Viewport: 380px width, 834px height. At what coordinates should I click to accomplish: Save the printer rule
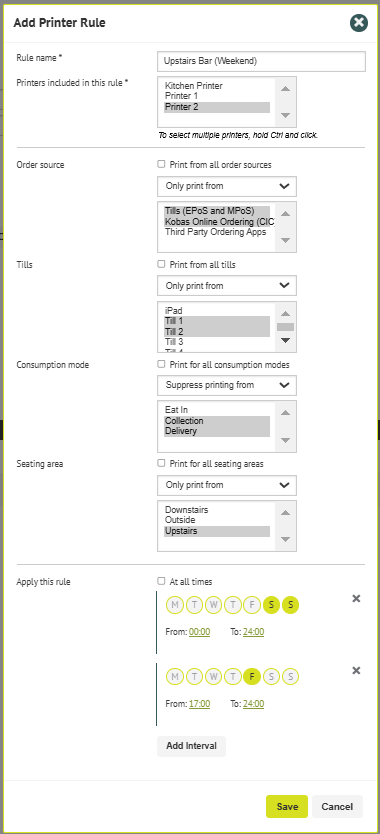coord(287,806)
